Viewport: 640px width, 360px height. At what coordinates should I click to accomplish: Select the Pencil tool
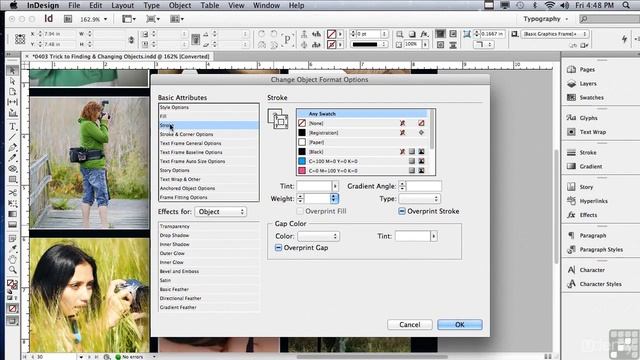[x=13, y=158]
